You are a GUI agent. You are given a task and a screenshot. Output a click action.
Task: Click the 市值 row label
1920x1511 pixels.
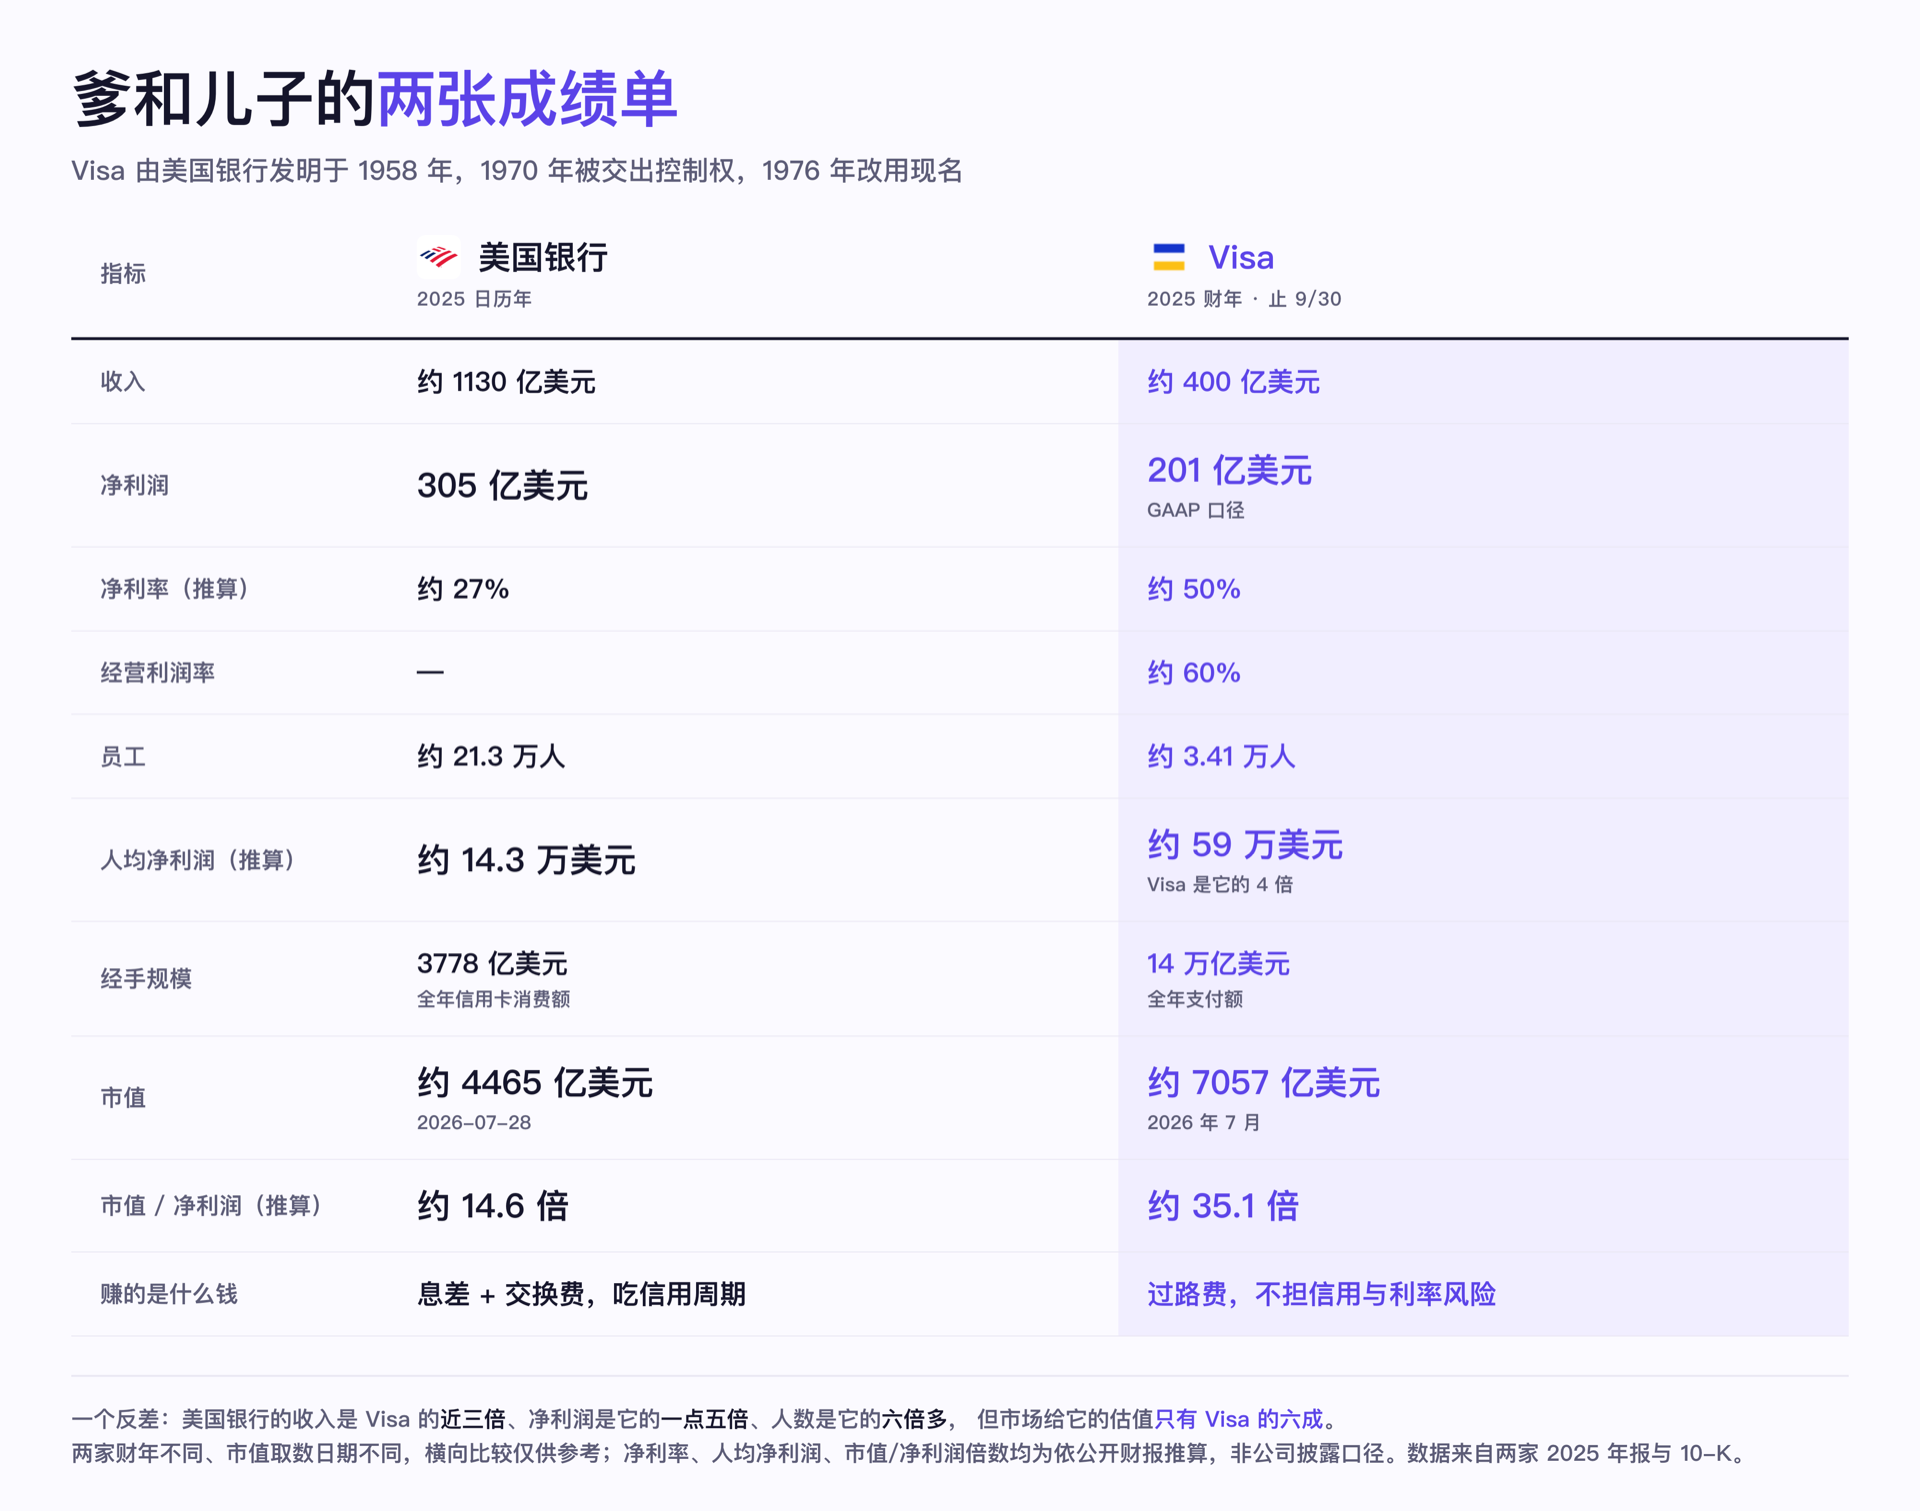point(123,1098)
